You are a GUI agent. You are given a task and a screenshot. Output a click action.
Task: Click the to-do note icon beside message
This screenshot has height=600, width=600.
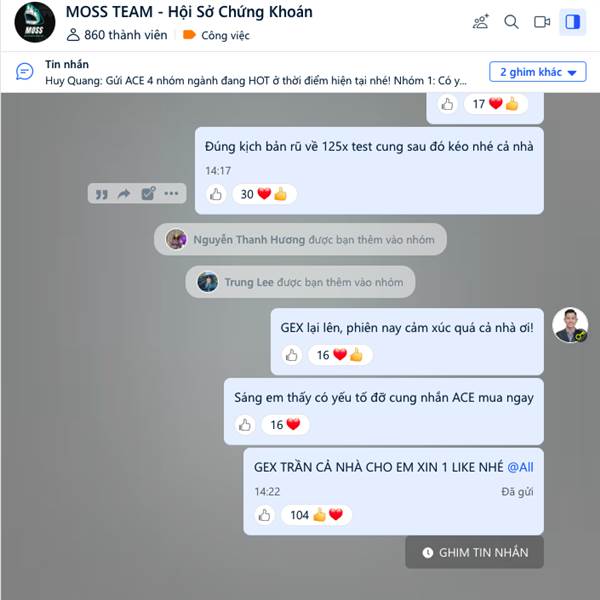(x=148, y=194)
